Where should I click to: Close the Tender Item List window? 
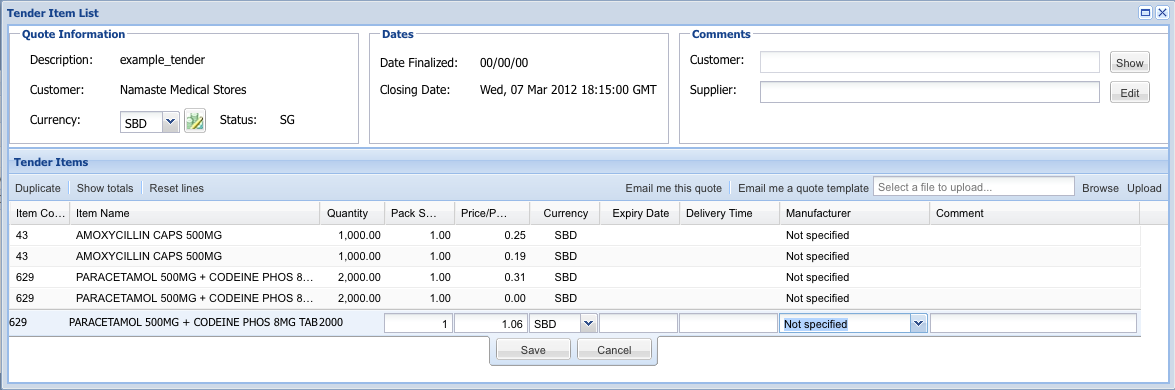pos(1162,12)
